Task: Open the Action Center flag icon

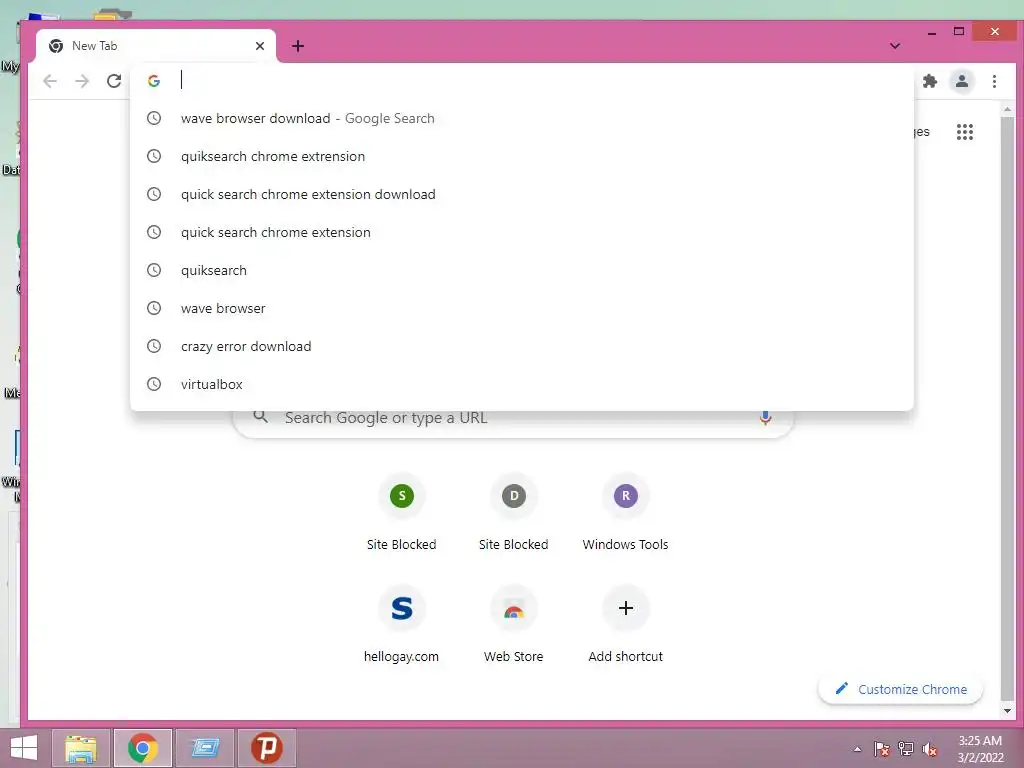Action: 881,749
